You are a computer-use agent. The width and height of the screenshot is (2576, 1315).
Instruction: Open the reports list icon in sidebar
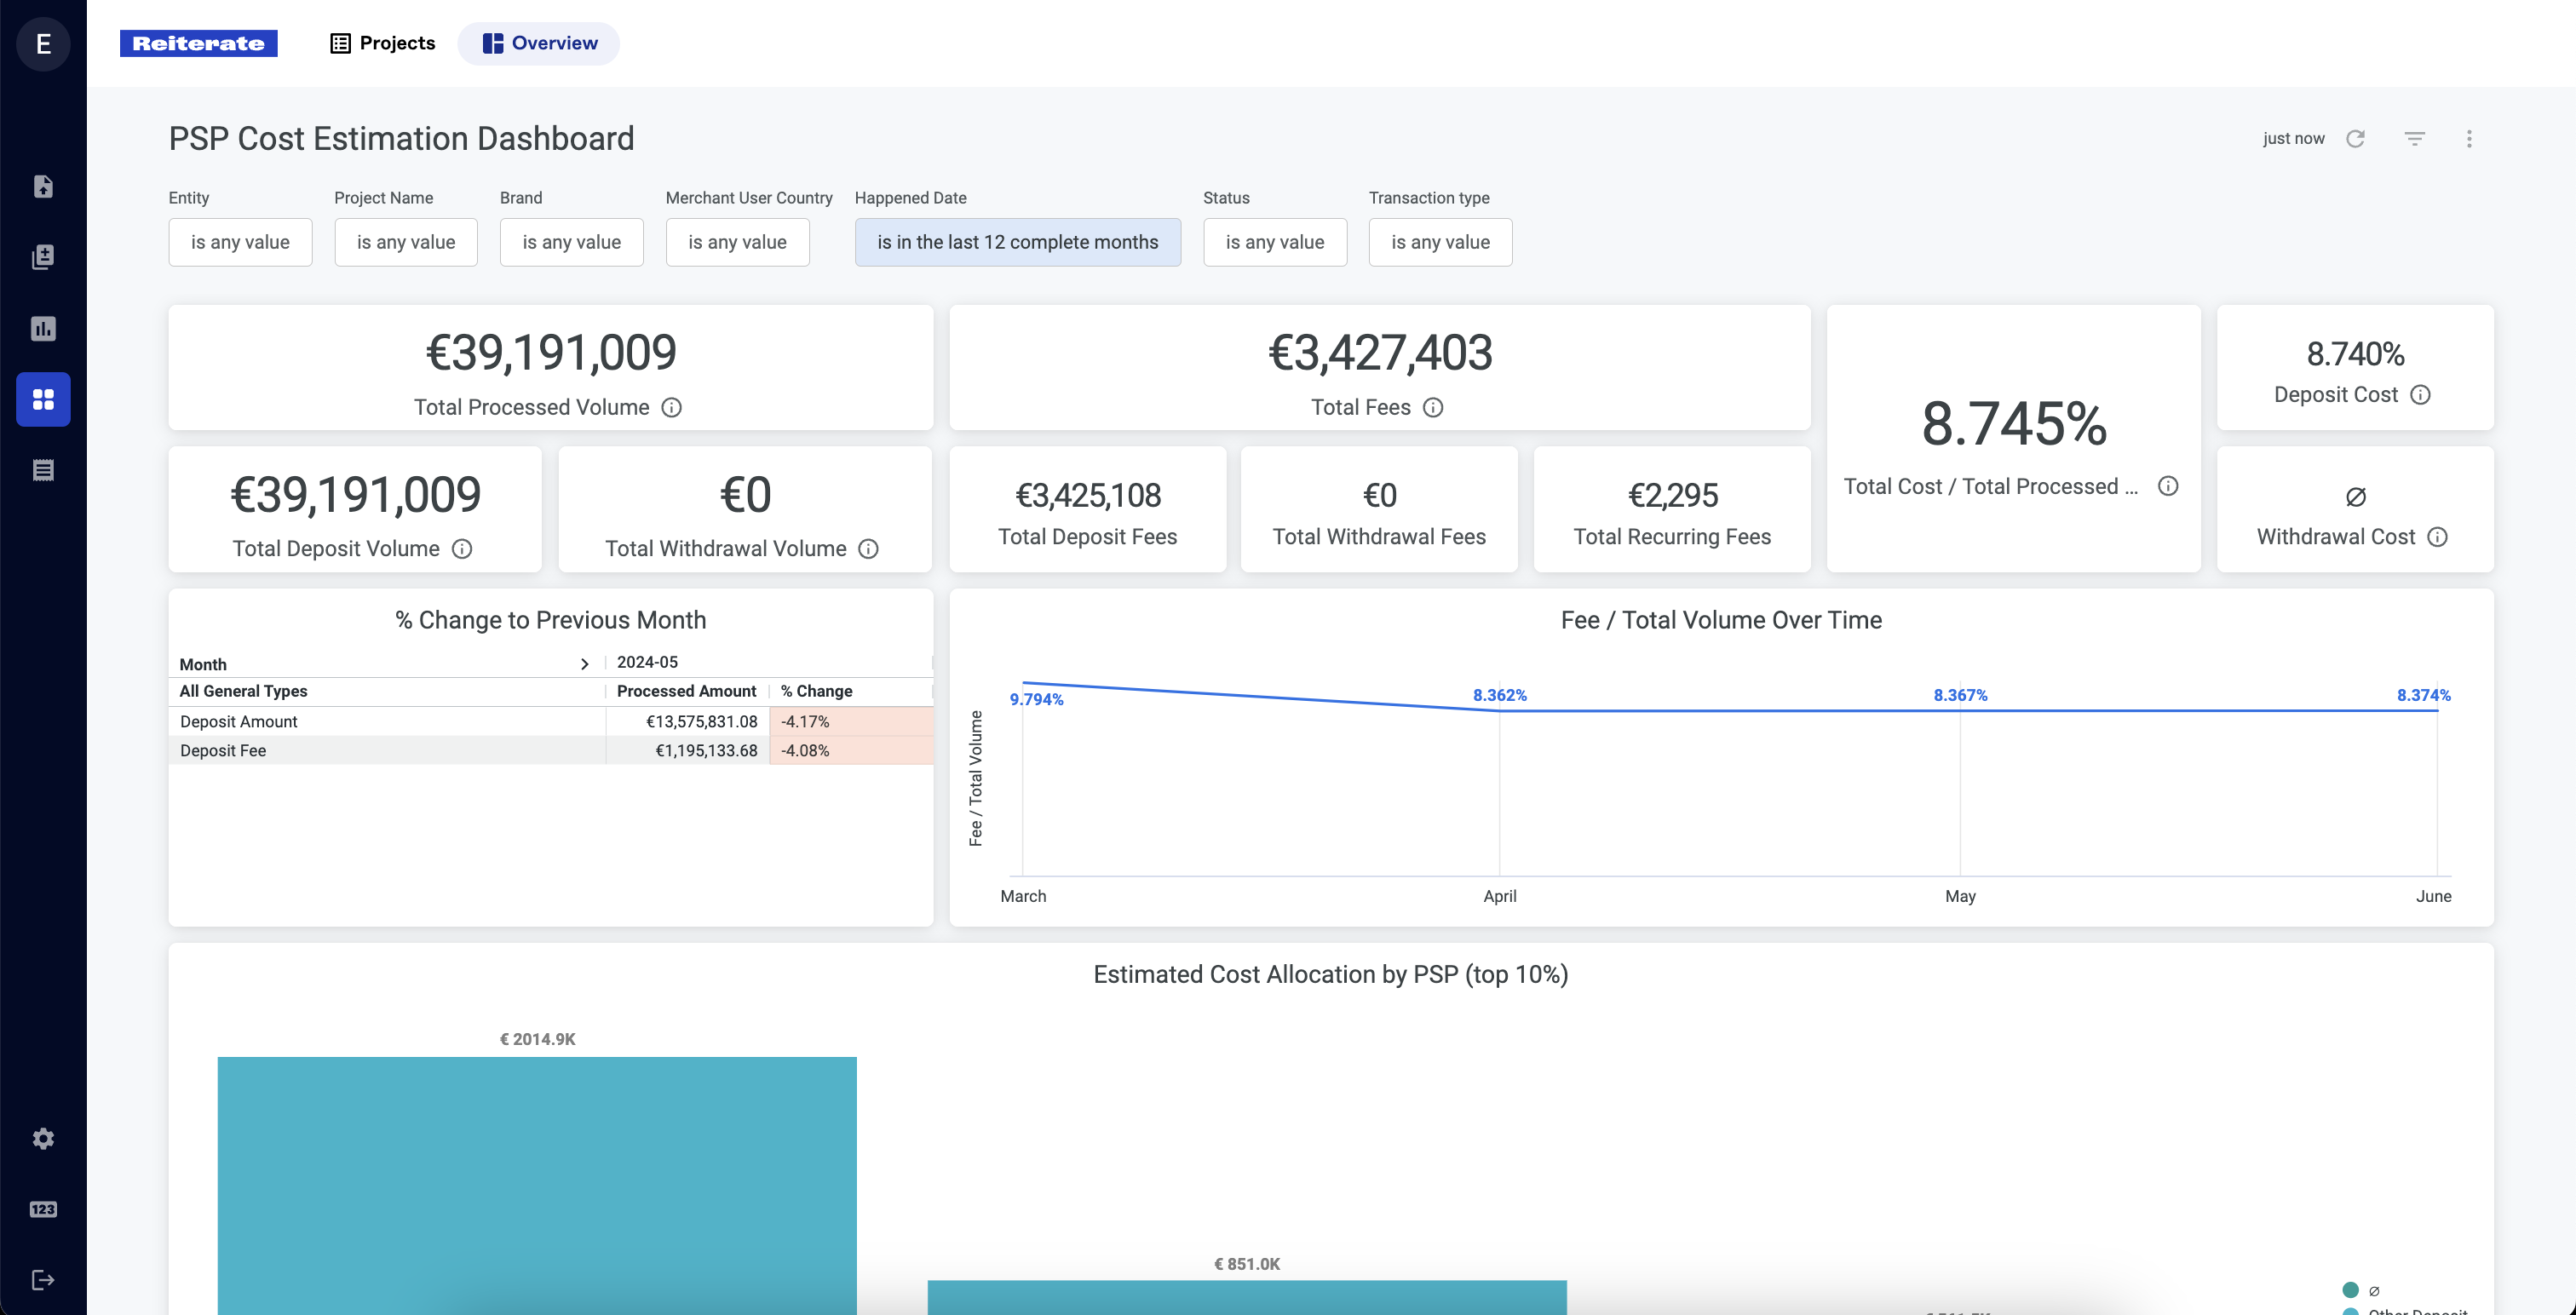[x=43, y=470]
